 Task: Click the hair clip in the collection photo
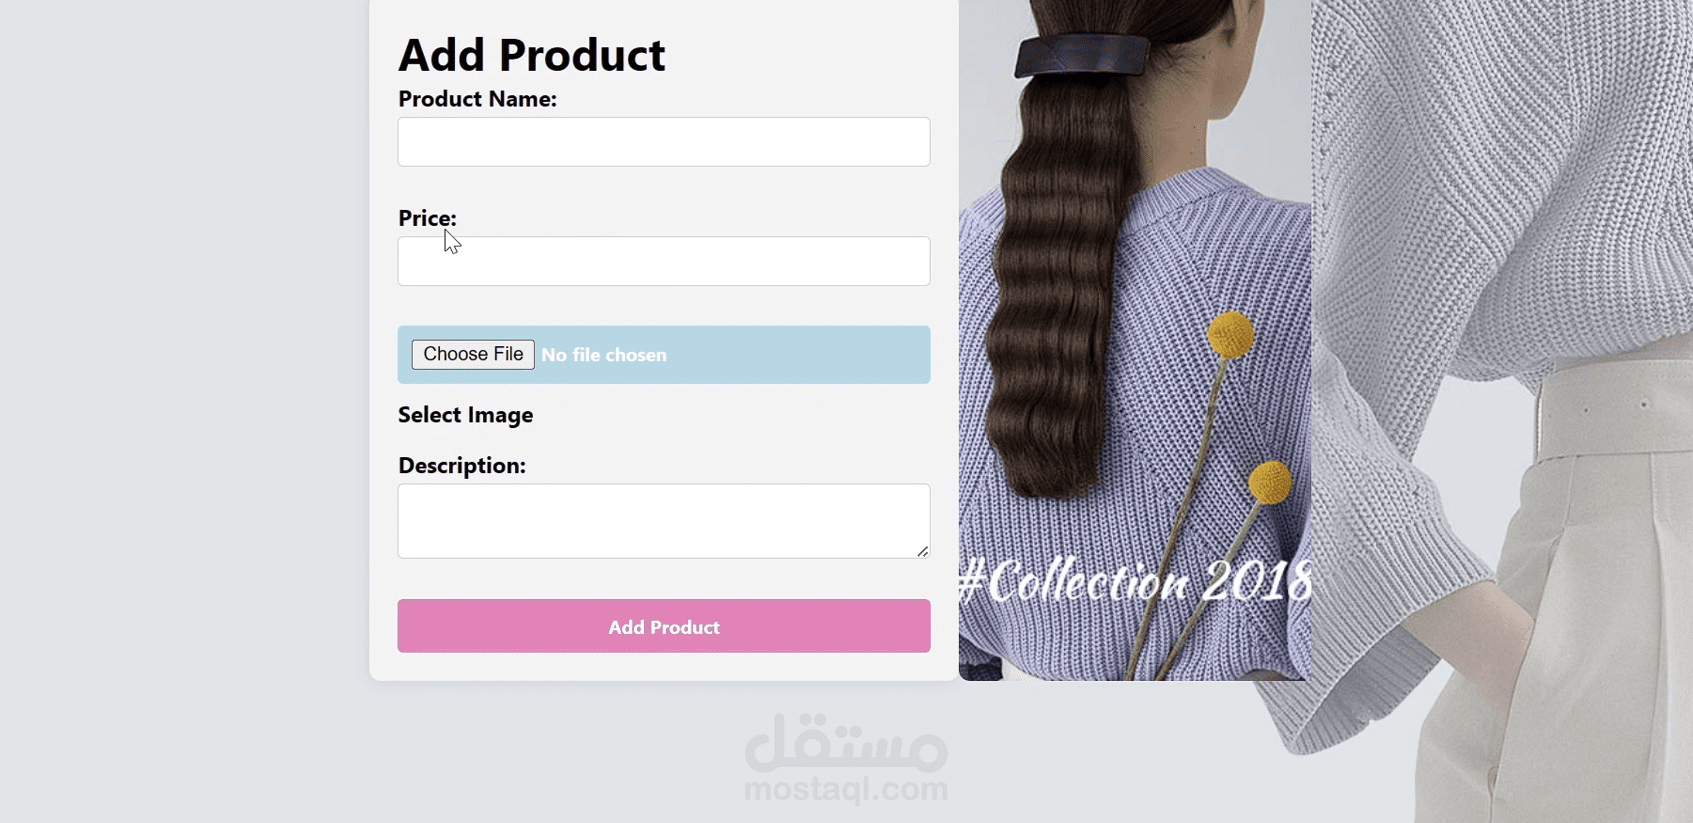pyautogui.click(x=1082, y=54)
